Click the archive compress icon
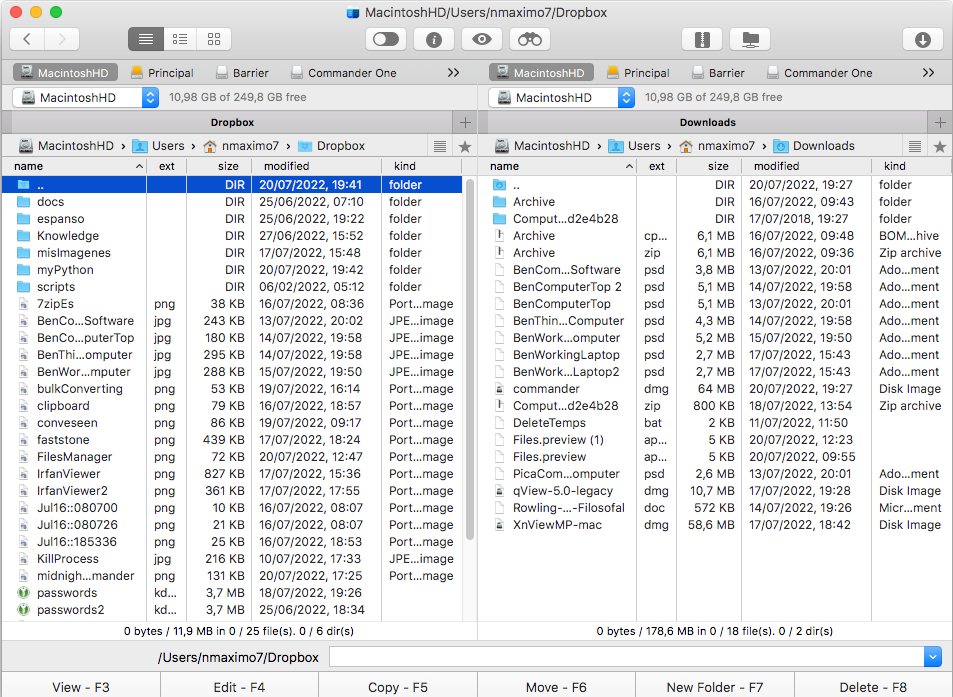 tap(701, 39)
